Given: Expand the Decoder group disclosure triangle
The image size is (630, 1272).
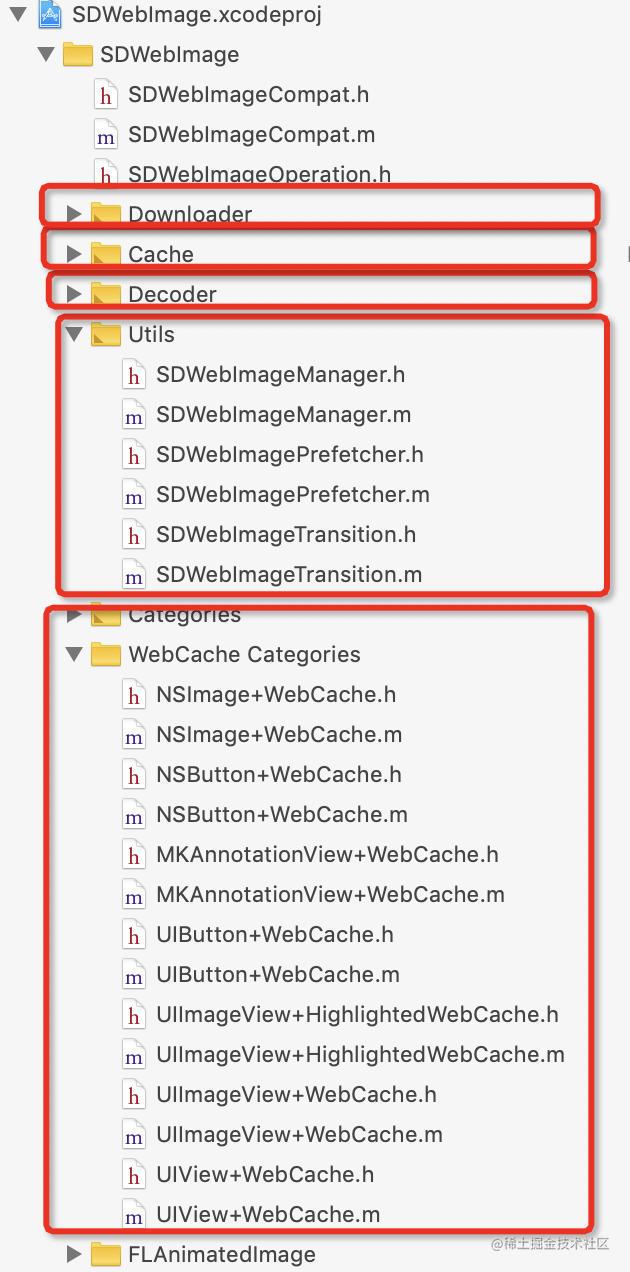Looking at the screenshot, I should [73, 294].
